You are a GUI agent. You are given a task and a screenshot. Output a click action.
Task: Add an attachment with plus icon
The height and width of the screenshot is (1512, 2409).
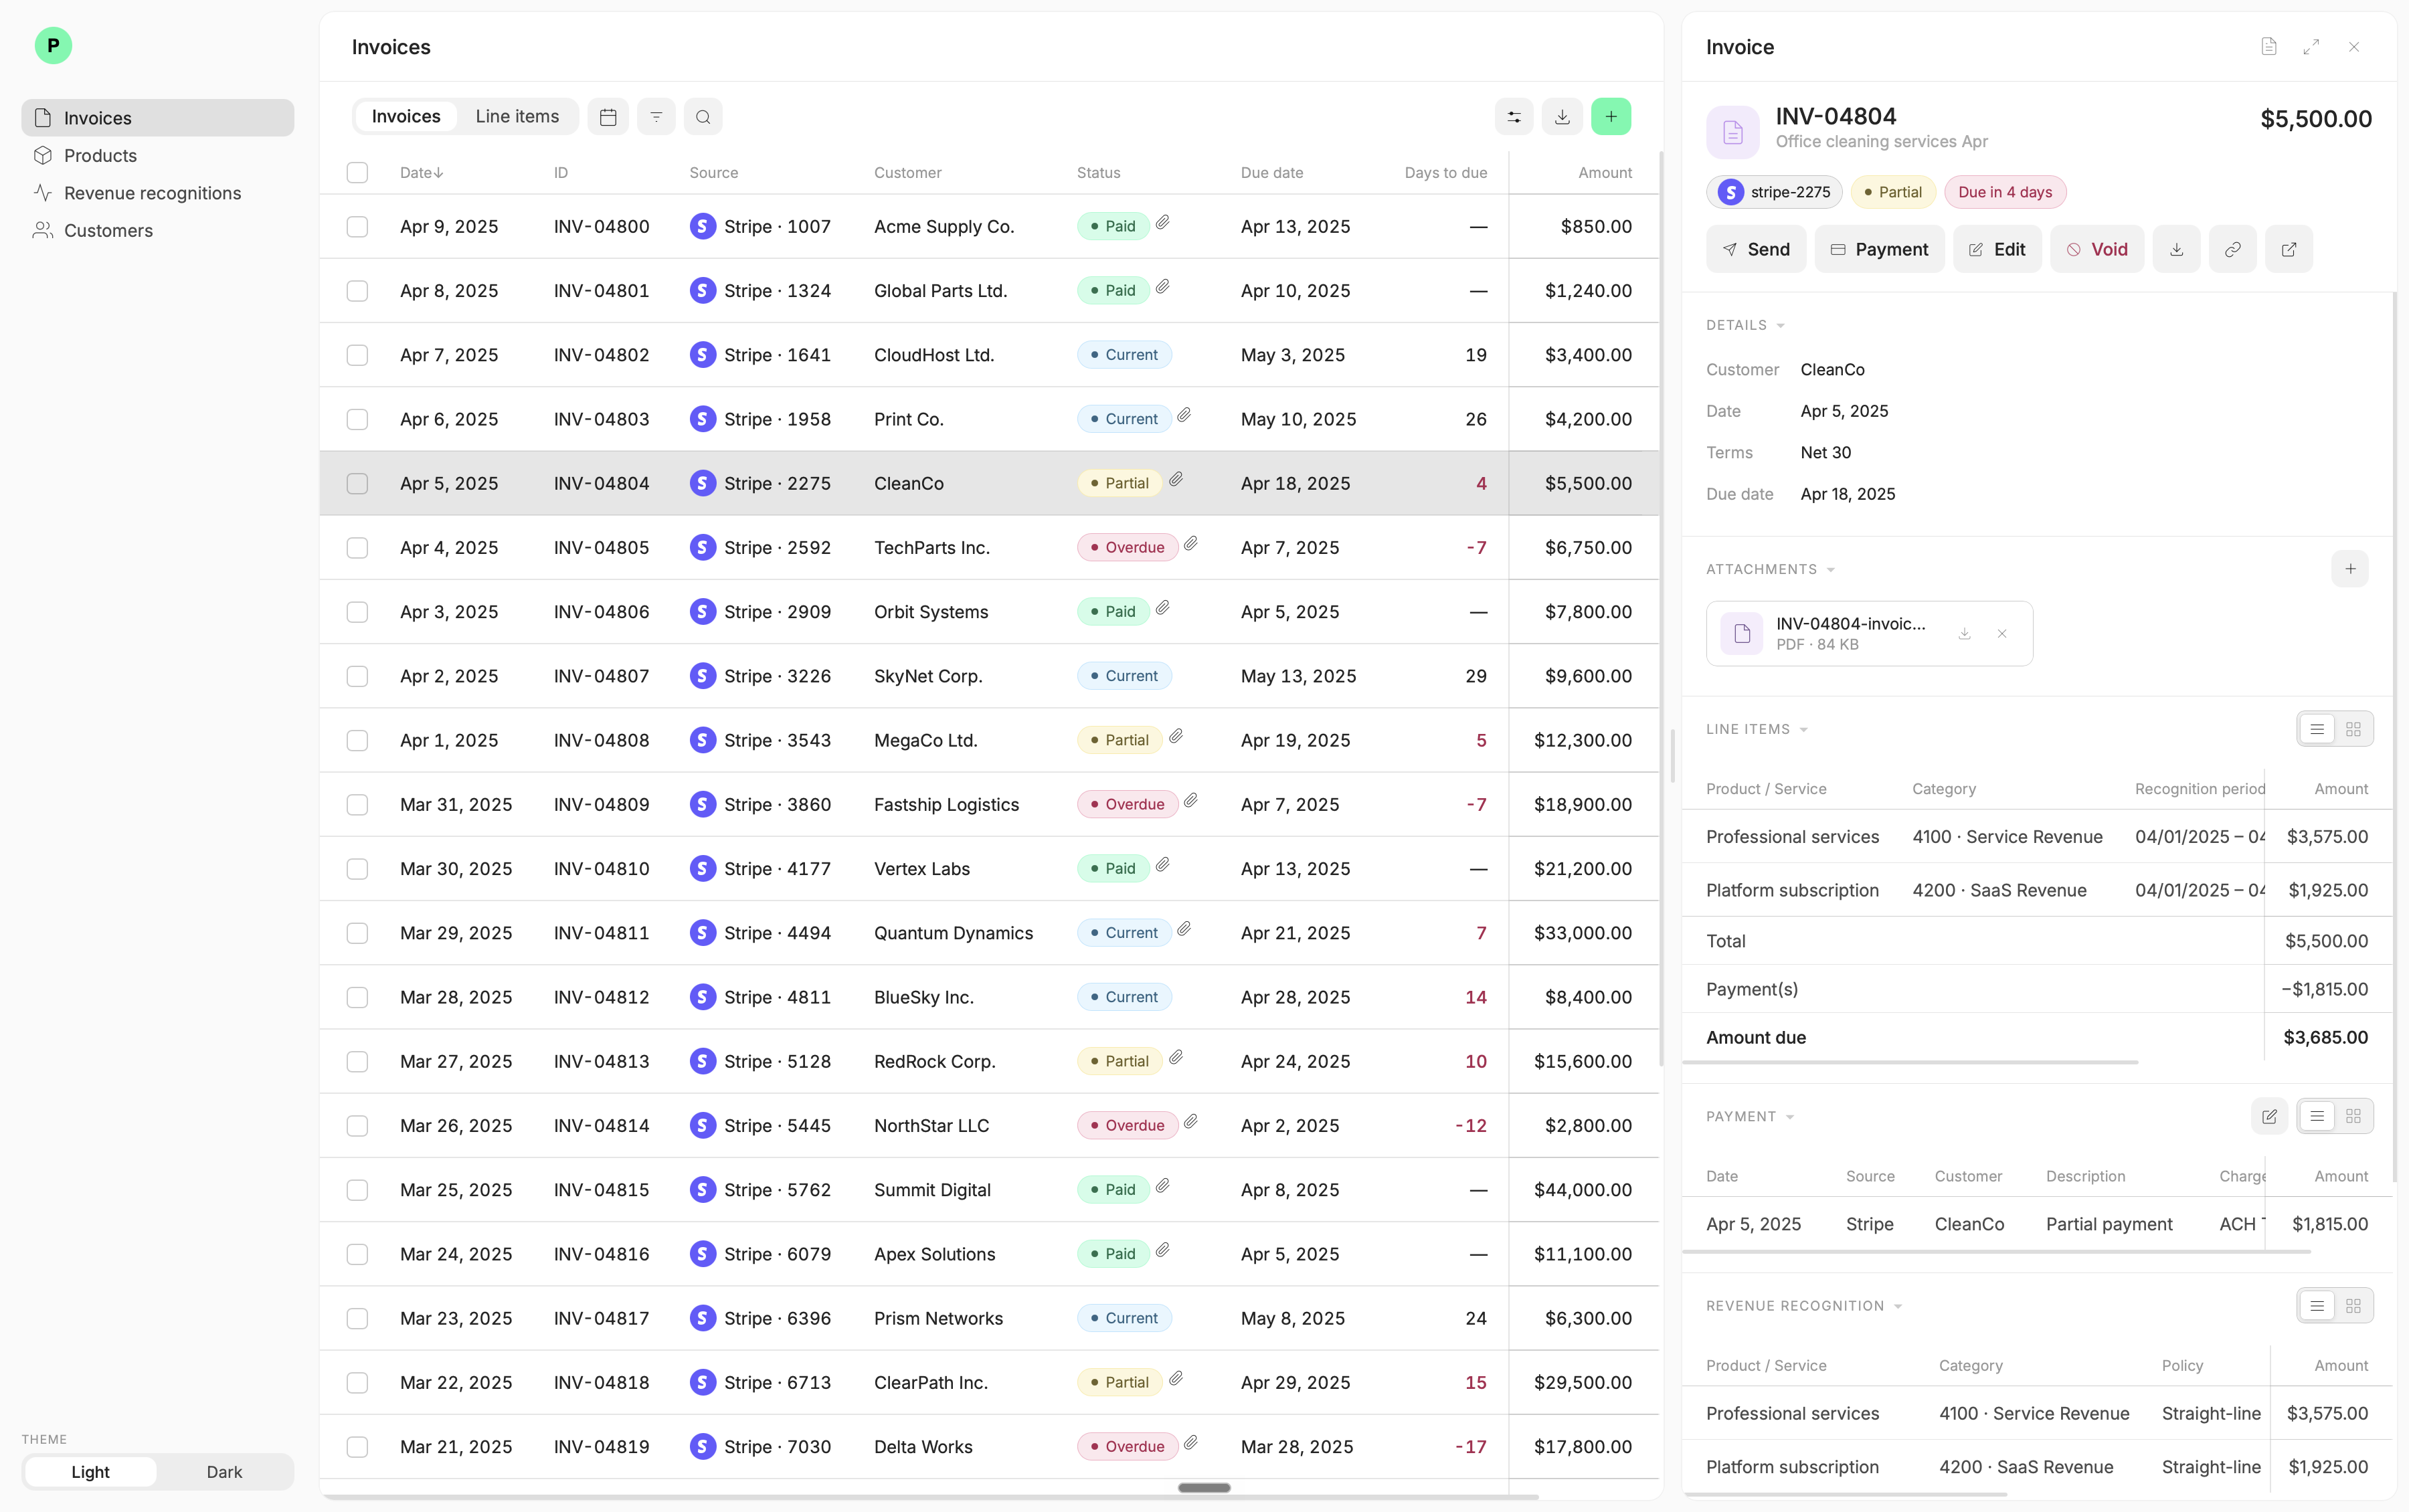[2350, 569]
